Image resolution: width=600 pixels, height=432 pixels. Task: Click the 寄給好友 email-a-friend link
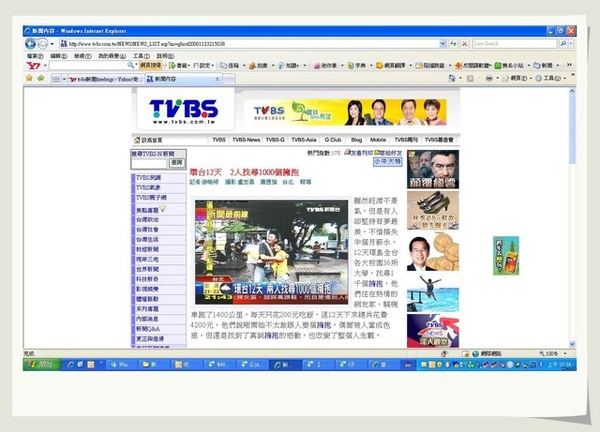(x=388, y=153)
